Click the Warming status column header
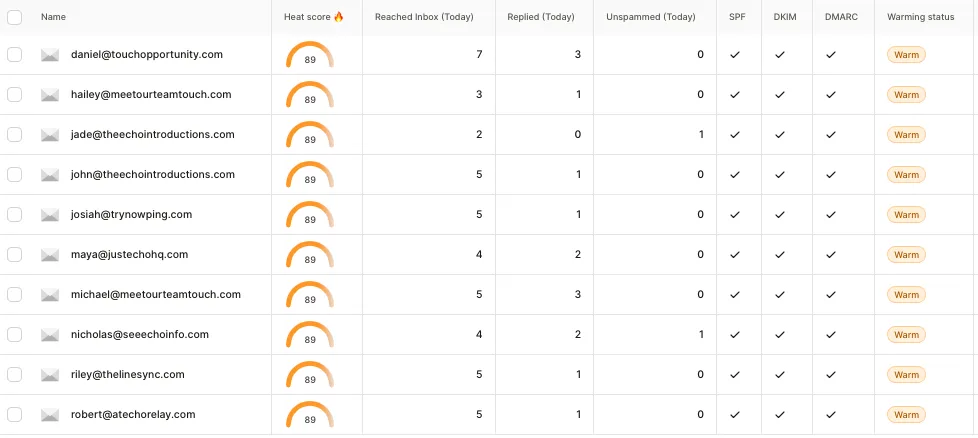The width and height of the screenshot is (978, 438). 920,17
